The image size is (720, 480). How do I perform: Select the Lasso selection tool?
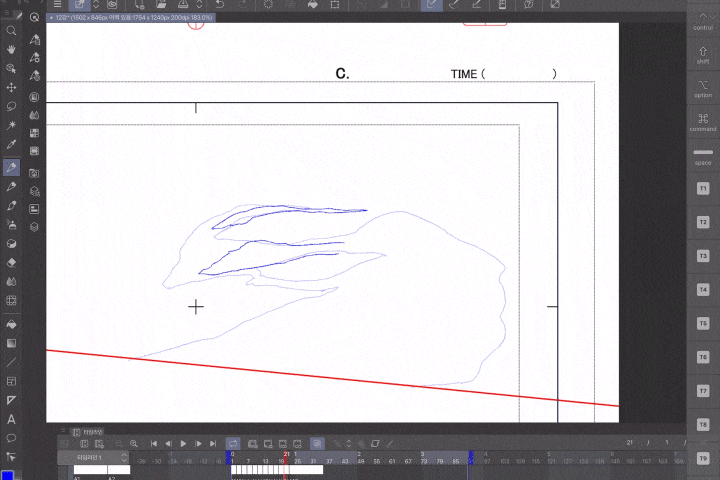pos(11,106)
